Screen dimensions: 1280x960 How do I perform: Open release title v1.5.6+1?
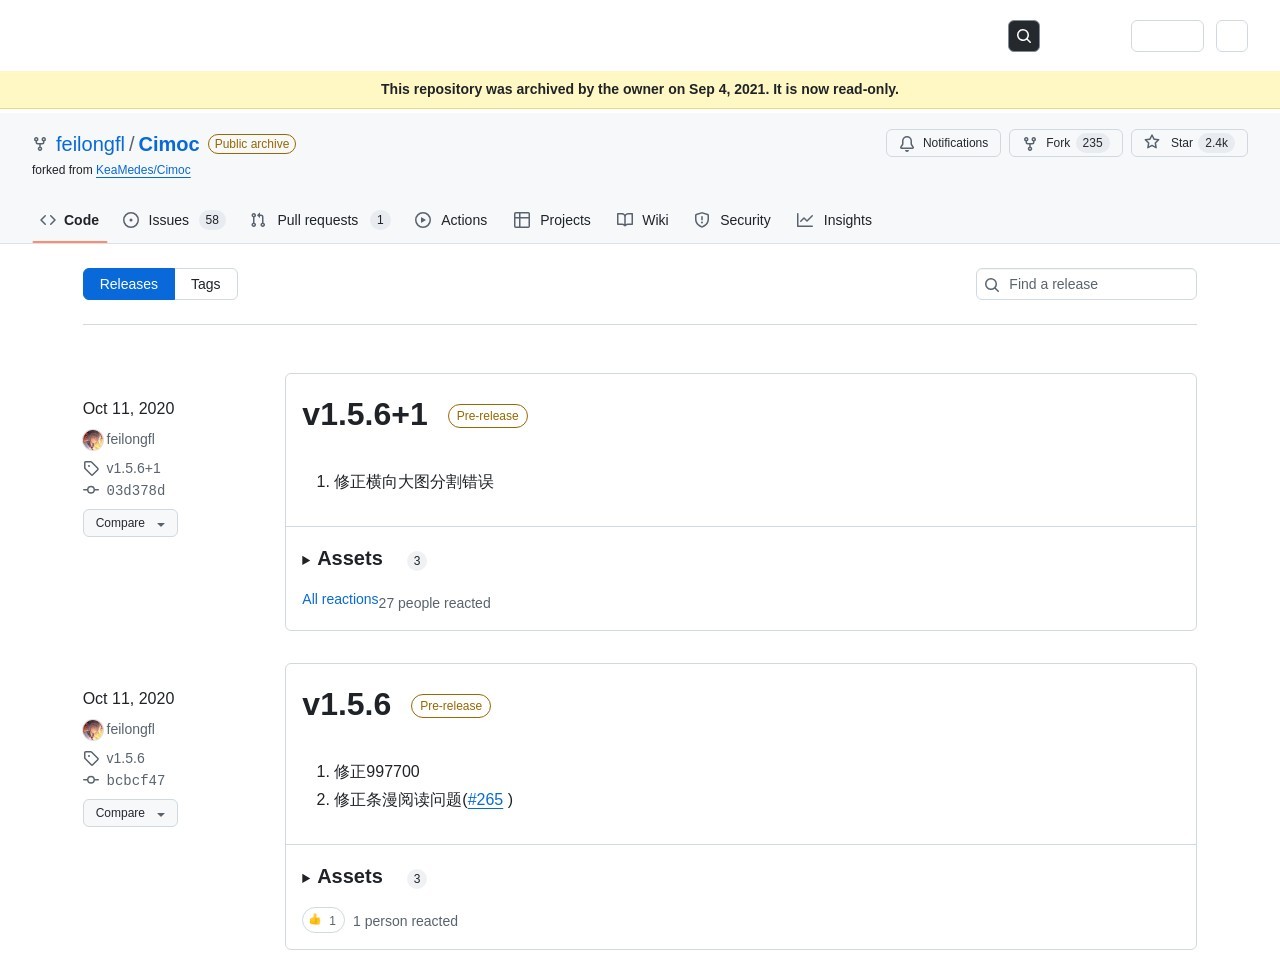[x=365, y=414]
